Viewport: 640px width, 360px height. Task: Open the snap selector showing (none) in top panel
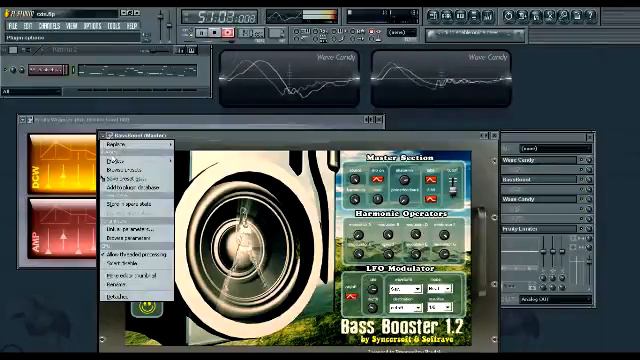[402, 32]
